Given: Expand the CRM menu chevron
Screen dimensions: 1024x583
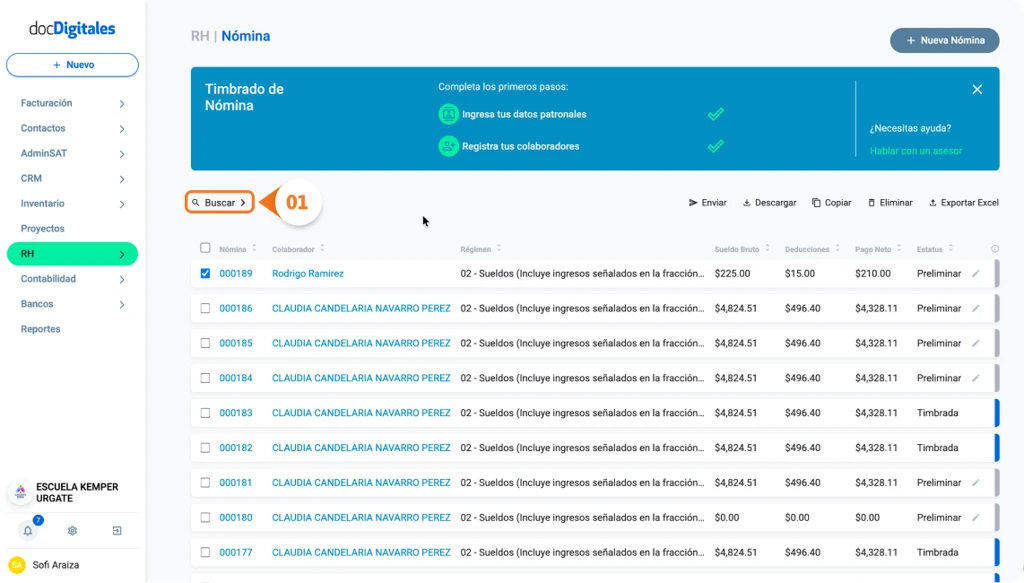Looking at the screenshot, I should tap(122, 179).
